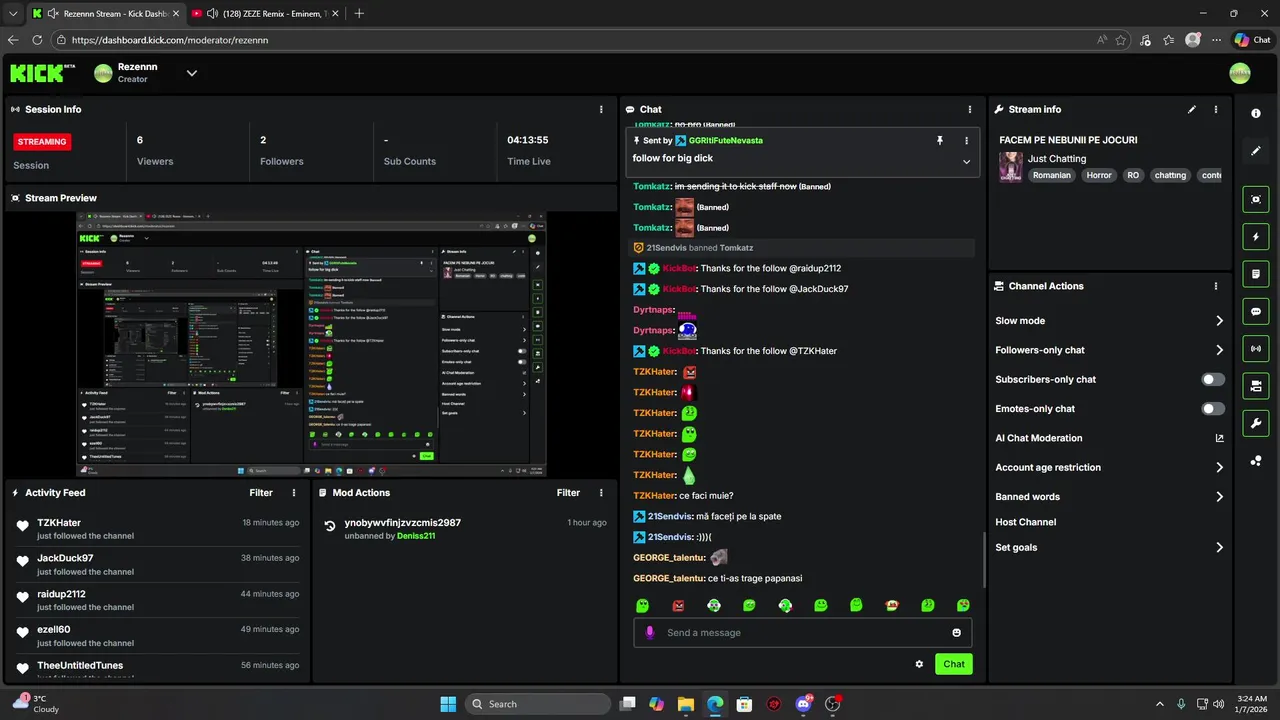Open the info icon in the right sidebar

click(x=1256, y=114)
